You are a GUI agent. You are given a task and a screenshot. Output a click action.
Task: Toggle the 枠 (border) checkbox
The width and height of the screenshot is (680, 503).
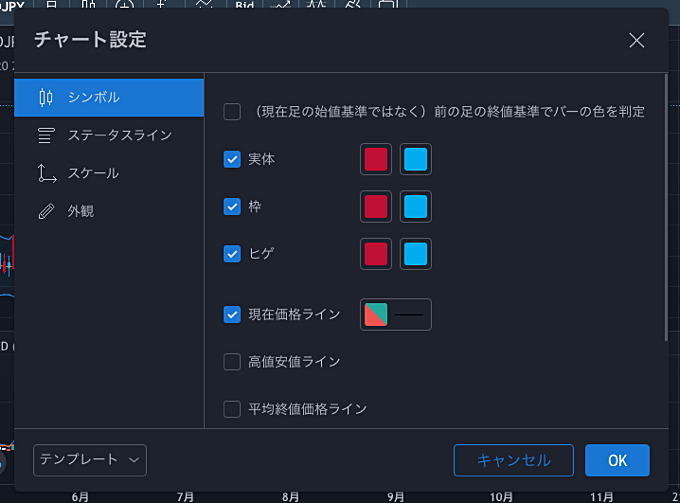point(232,206)
